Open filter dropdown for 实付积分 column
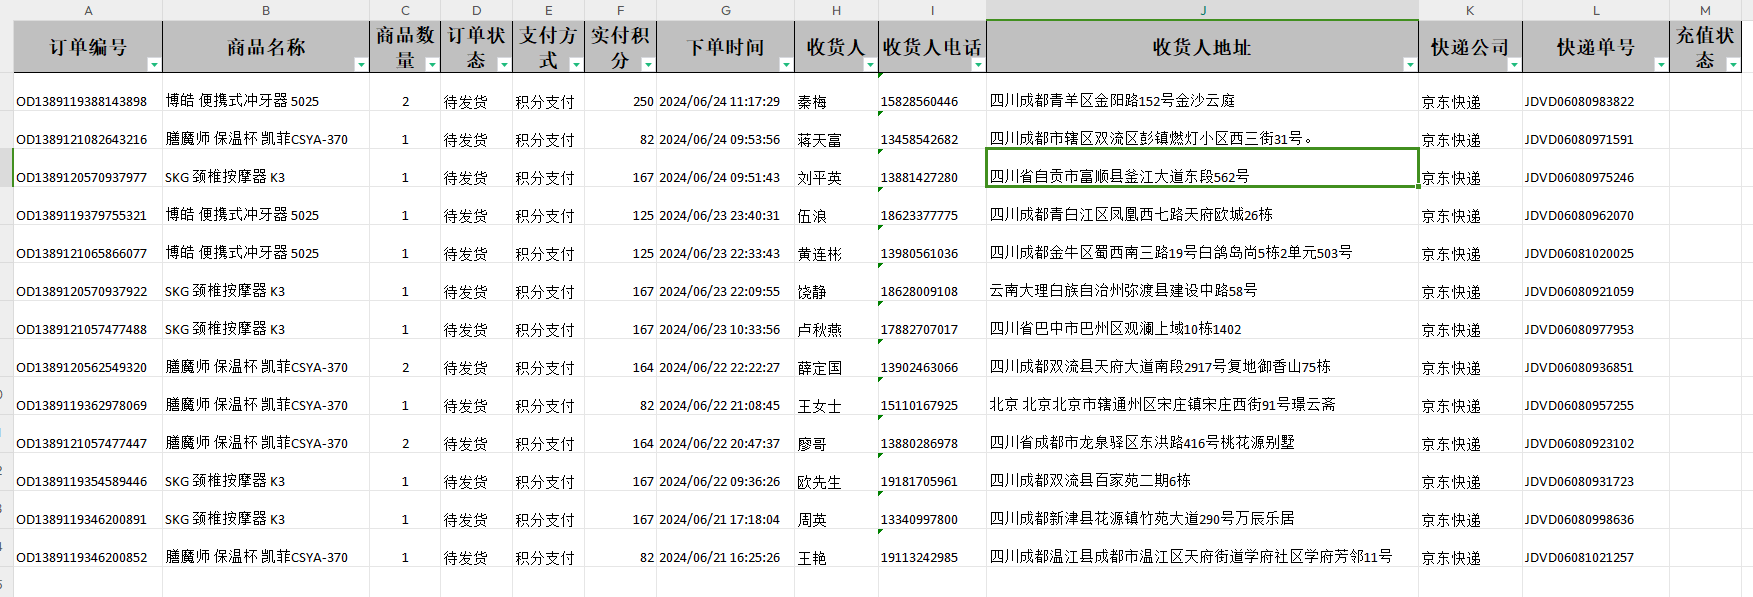1753x597 pixels. [x=648, y=64]
